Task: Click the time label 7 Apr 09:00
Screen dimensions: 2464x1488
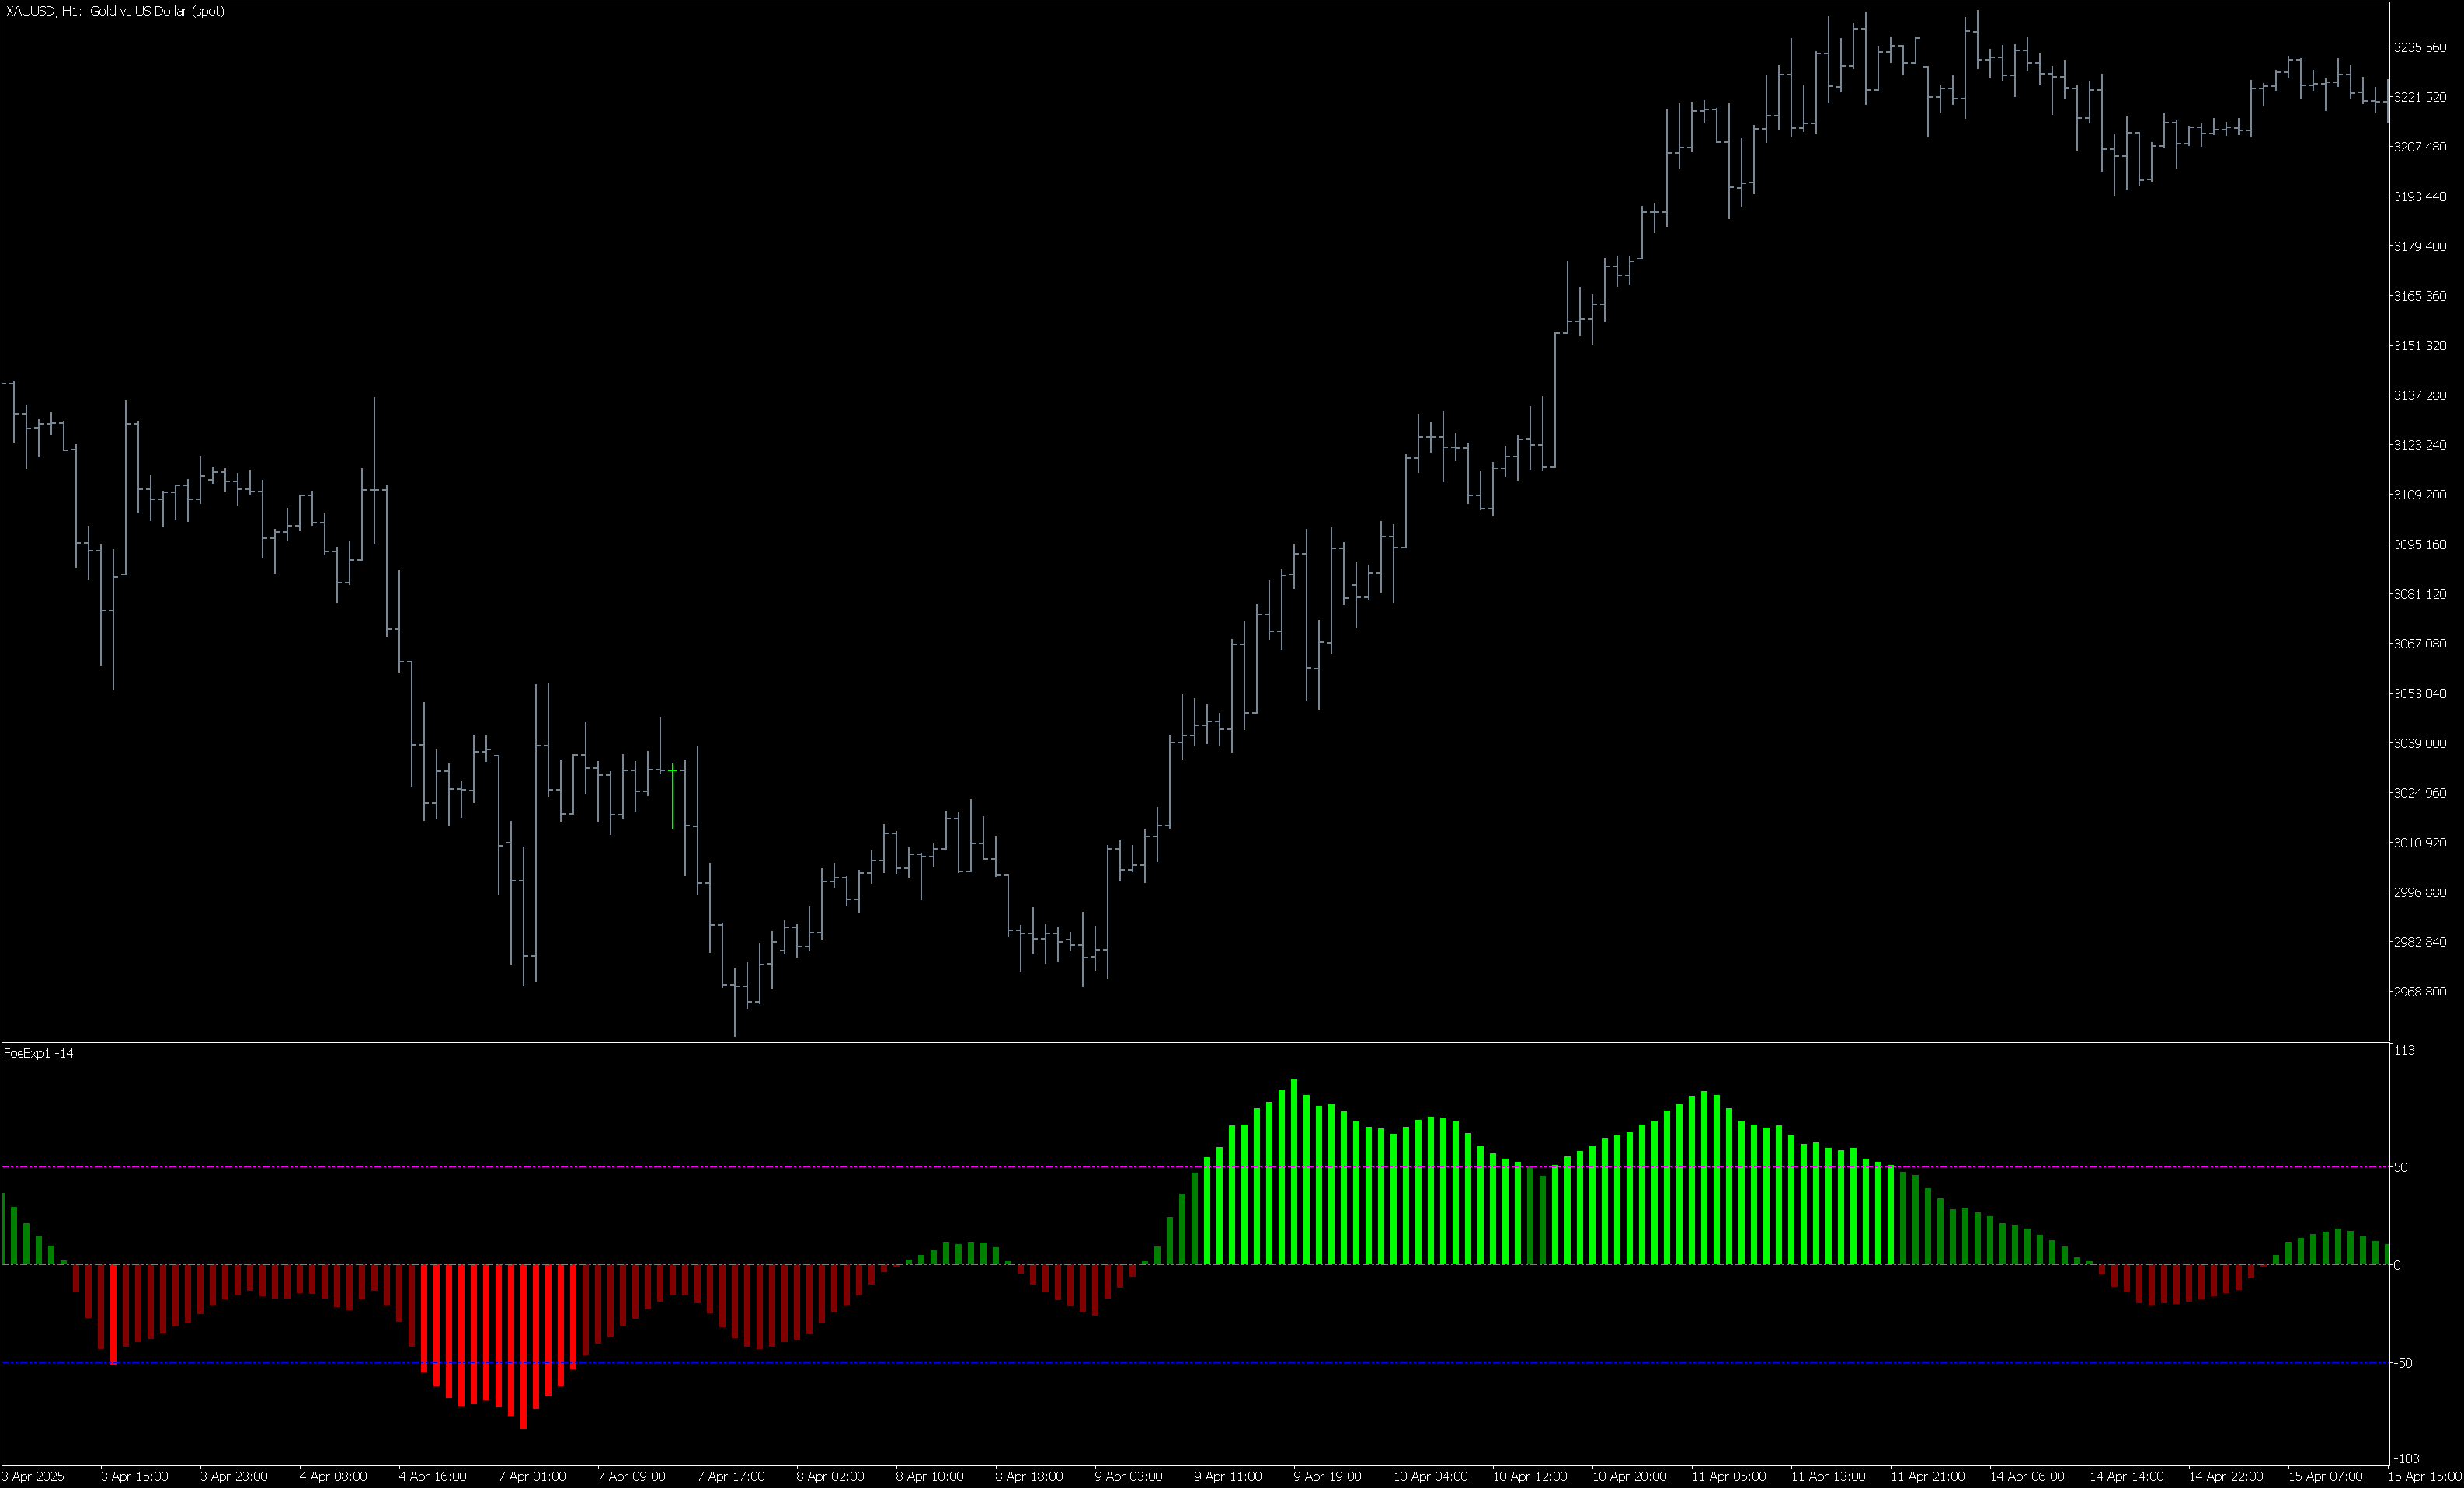Action: click(631, 1477)
